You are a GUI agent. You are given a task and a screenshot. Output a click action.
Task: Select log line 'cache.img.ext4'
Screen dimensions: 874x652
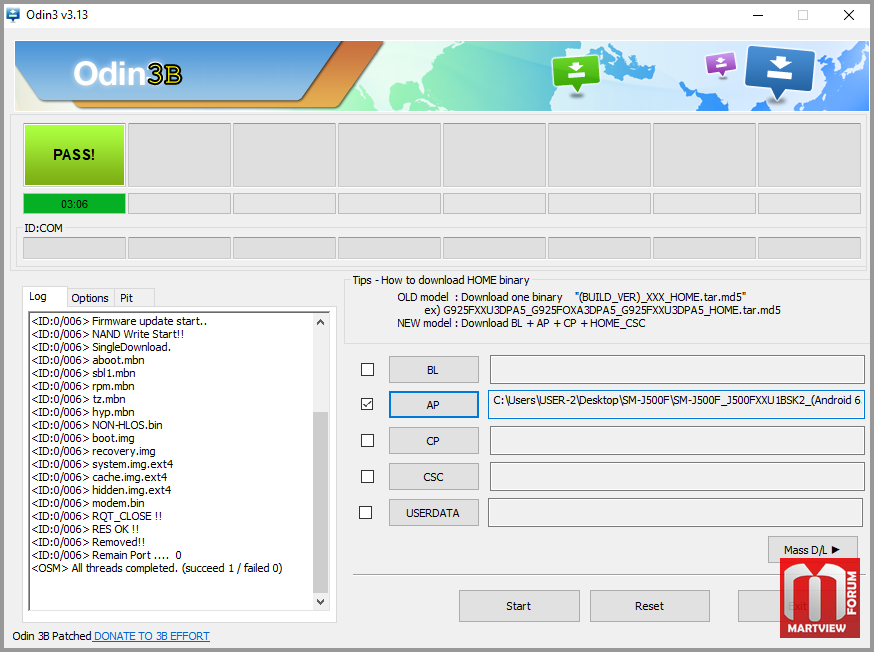[x=99, y=477]
